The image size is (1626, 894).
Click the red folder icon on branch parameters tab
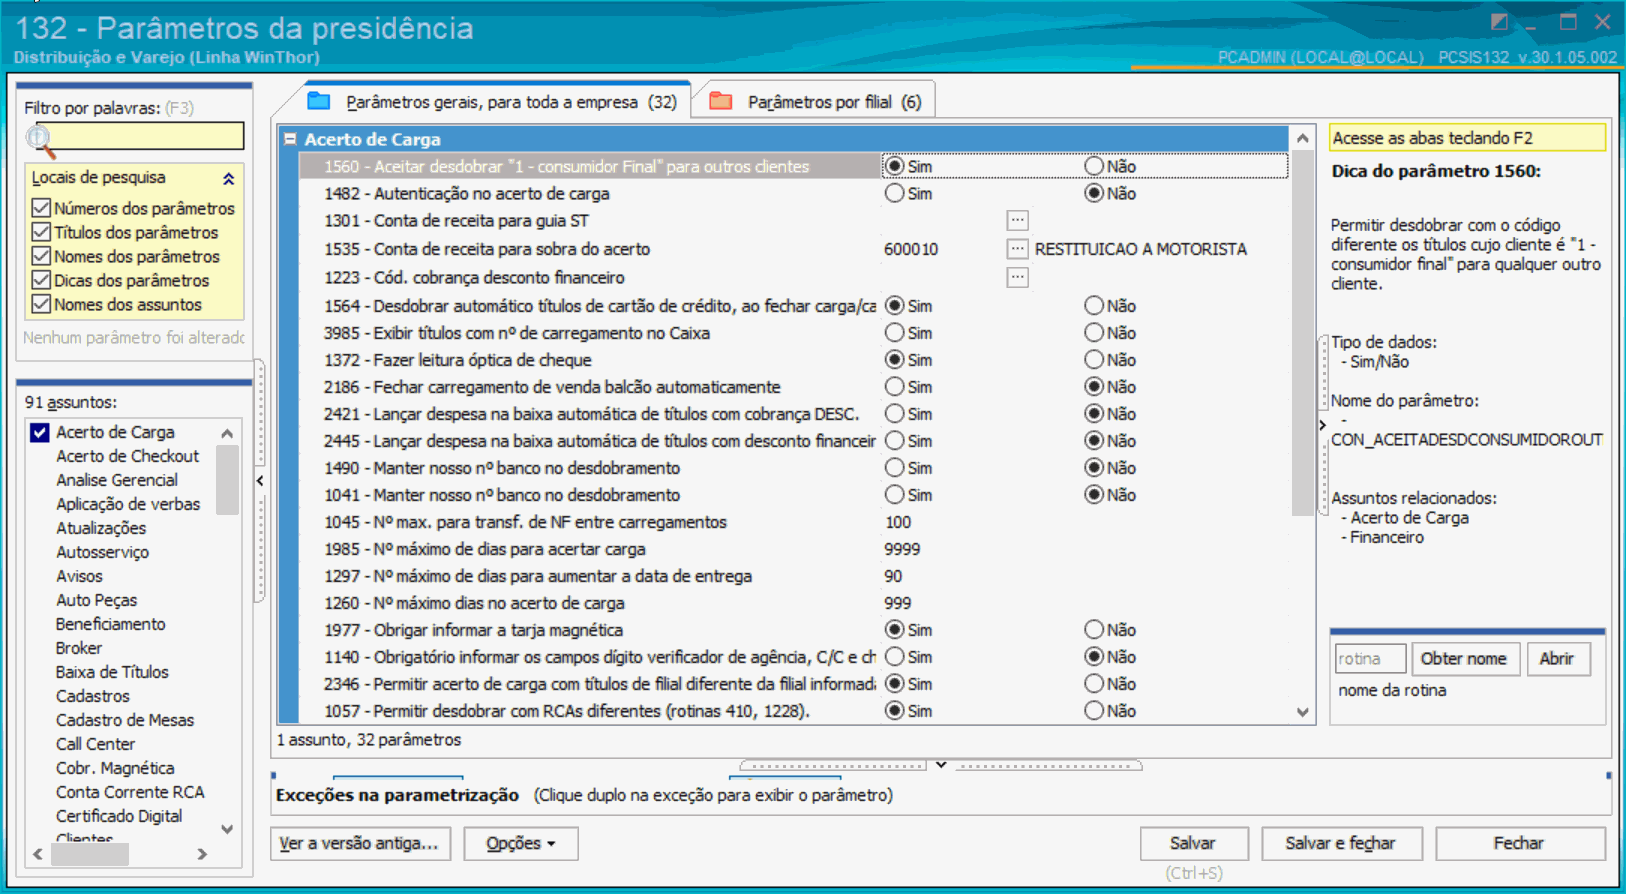[721, 101]
